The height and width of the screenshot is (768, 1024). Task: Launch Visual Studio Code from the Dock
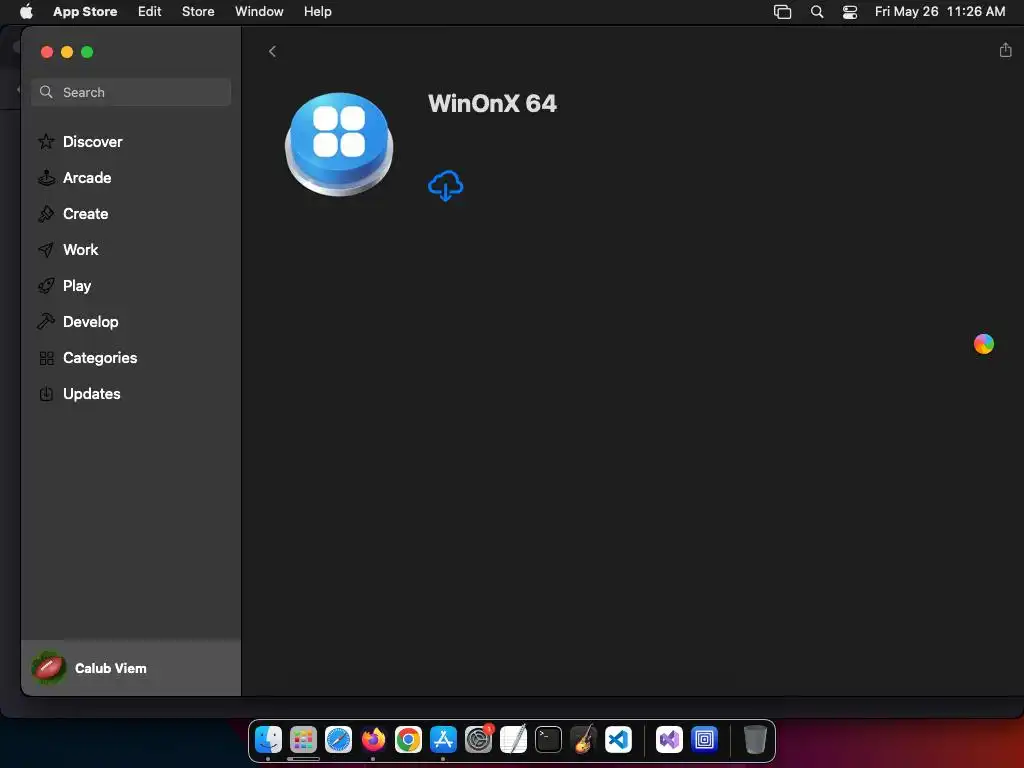[x=618, y=739]
